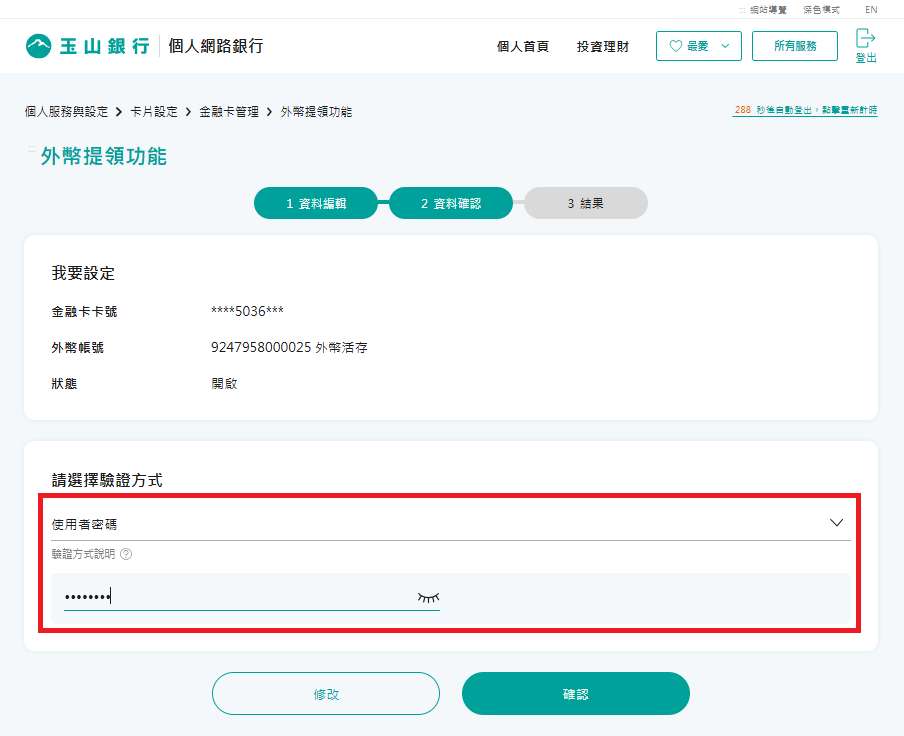This screenshot has width=904, height=736.
Task: Click the 修改 button
Action: point(326,693)
